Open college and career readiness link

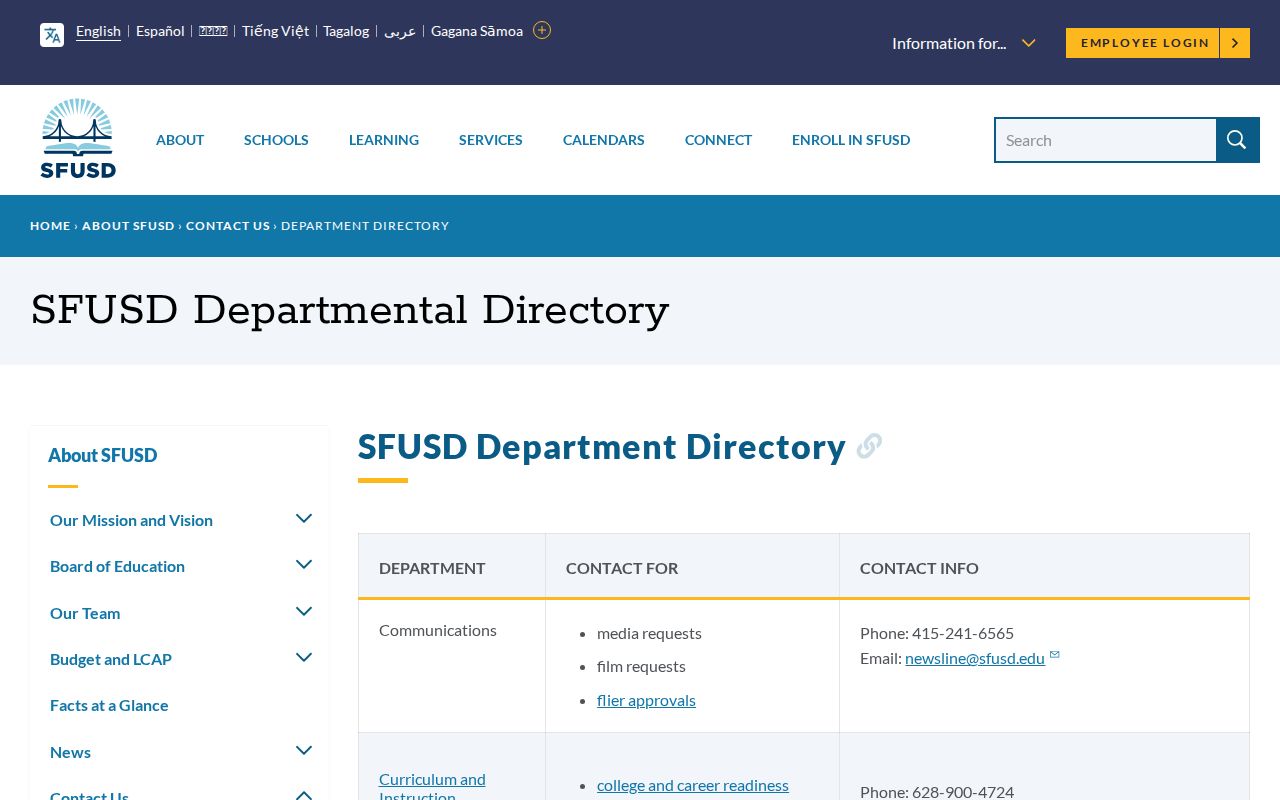click(693, 785)
